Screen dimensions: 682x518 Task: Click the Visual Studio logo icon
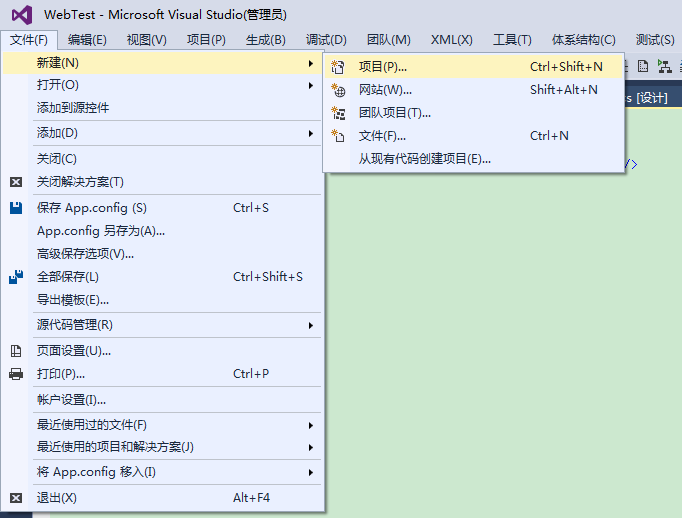point(22,15)
